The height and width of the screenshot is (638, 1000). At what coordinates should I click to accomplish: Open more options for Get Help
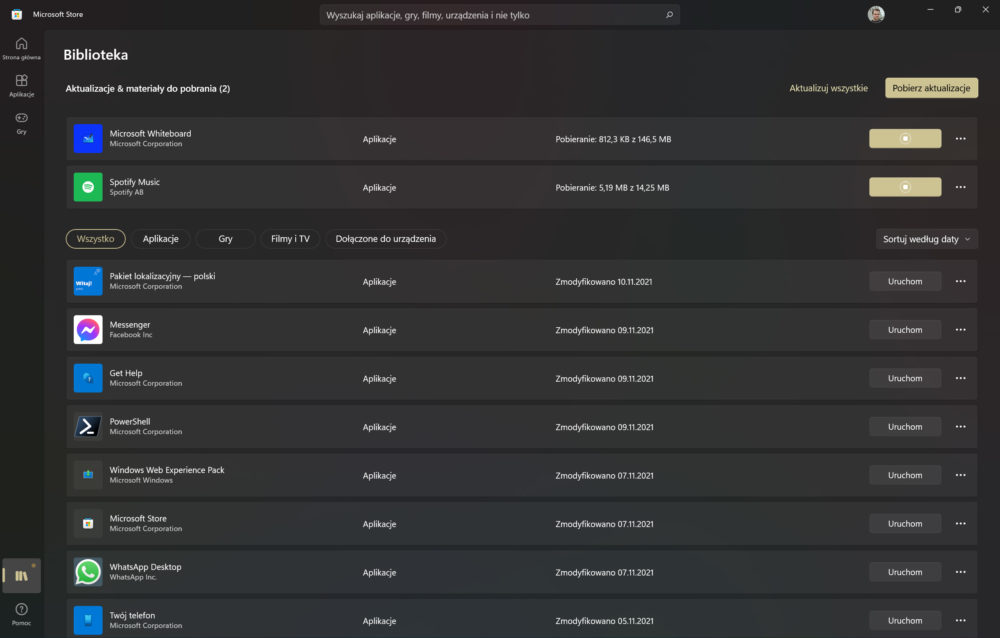click(x=960, y=378)
